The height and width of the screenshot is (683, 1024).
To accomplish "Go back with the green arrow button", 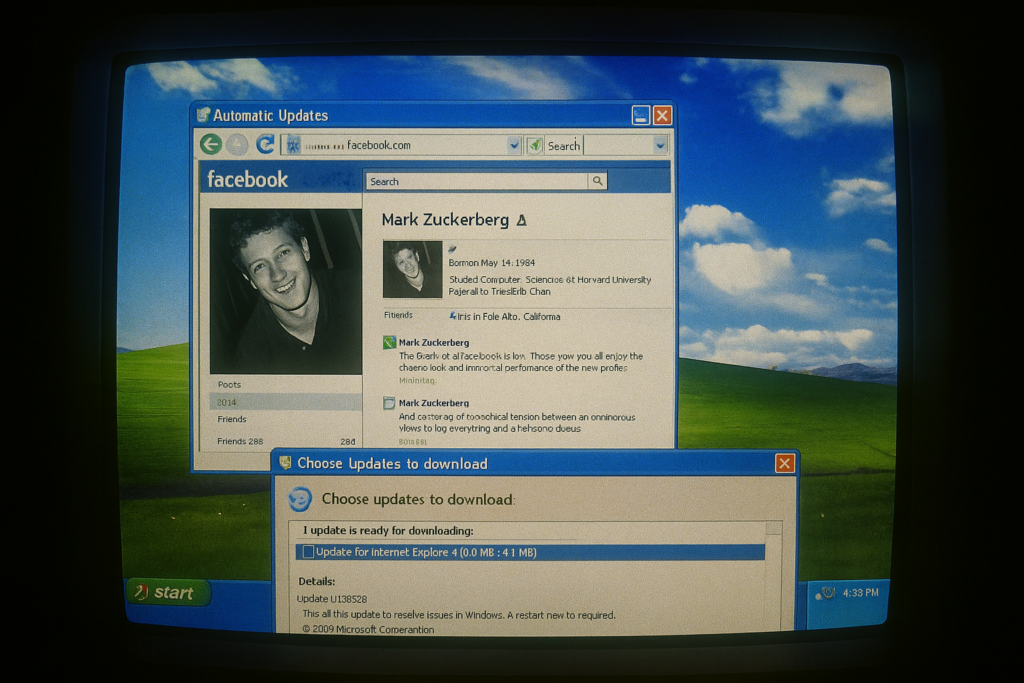I will click(x=211, y=144).
